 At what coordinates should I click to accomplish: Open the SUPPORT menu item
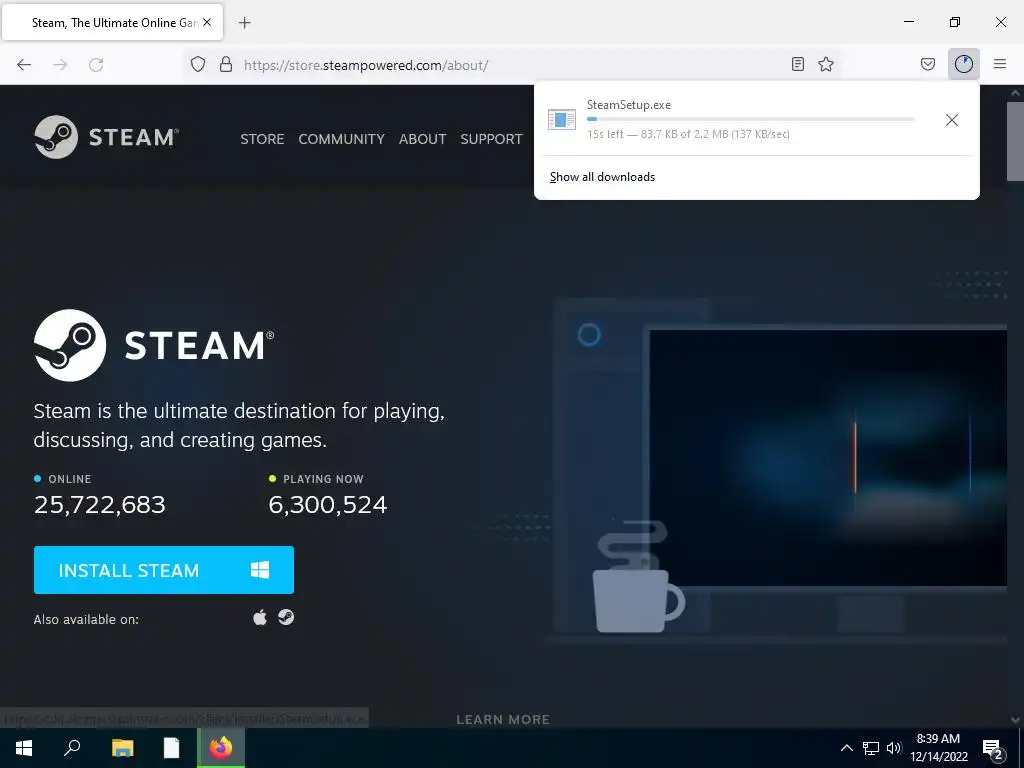[491, 139]
